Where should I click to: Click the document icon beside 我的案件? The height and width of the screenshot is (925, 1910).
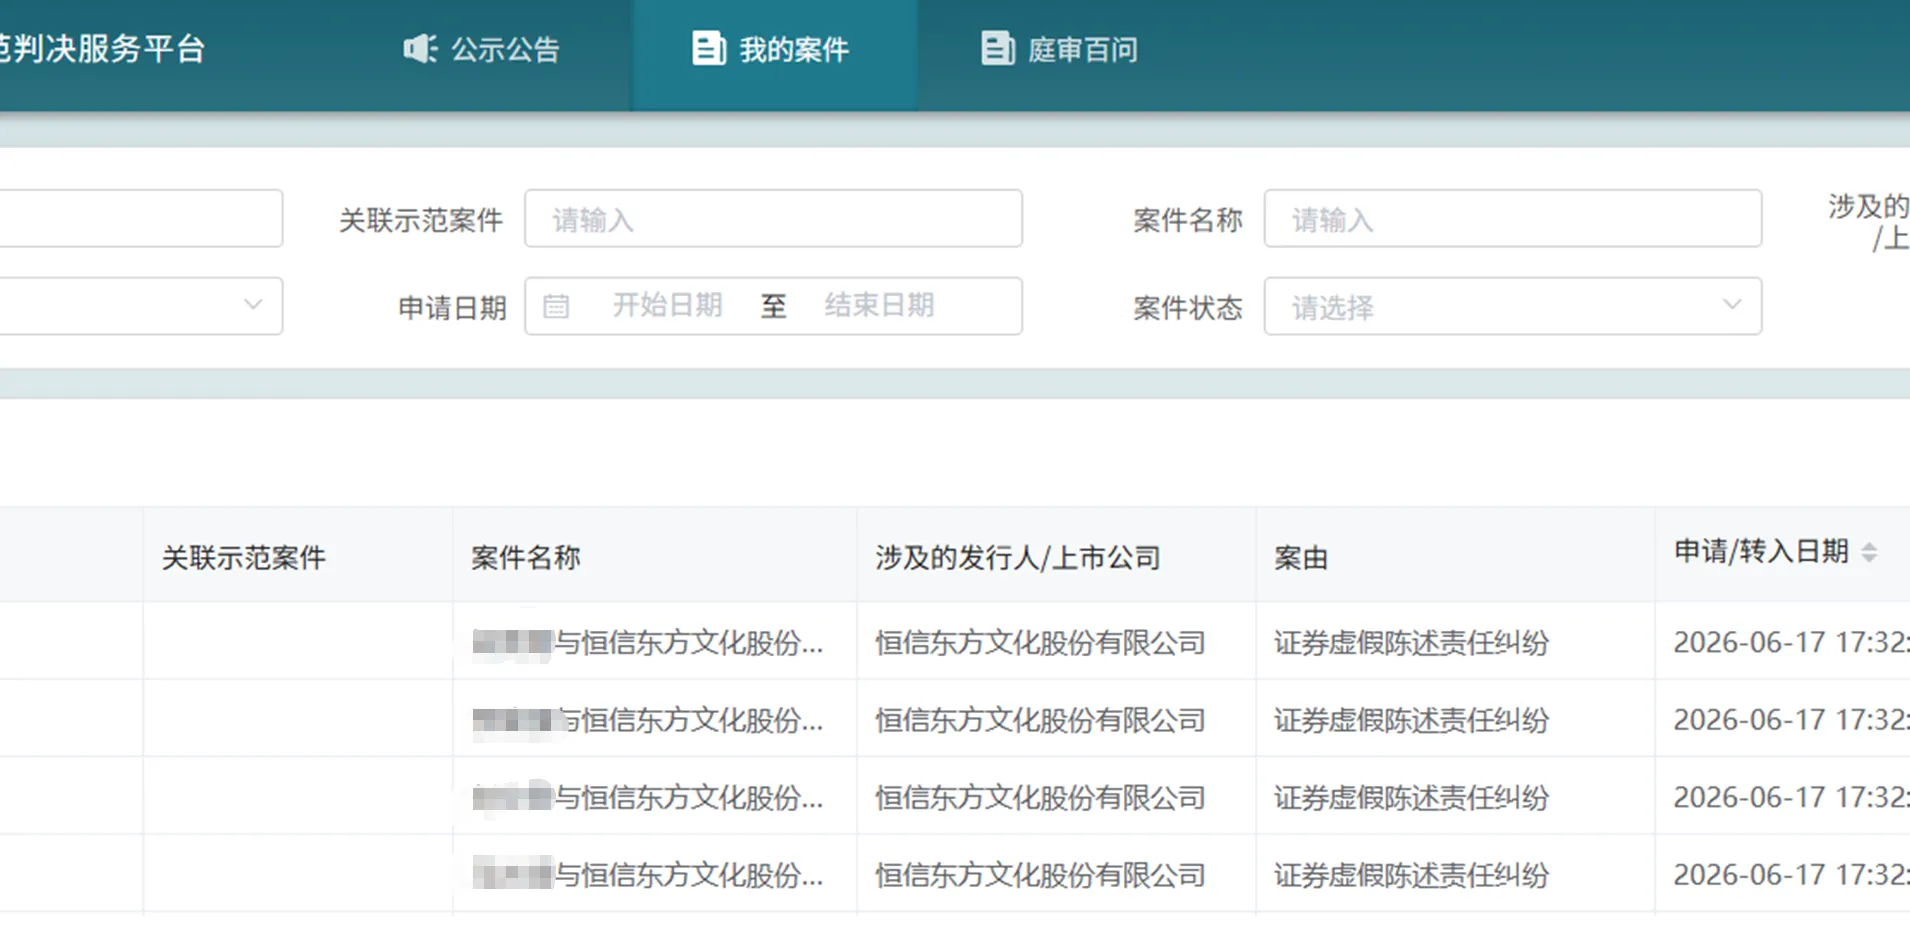pos(708,48)
